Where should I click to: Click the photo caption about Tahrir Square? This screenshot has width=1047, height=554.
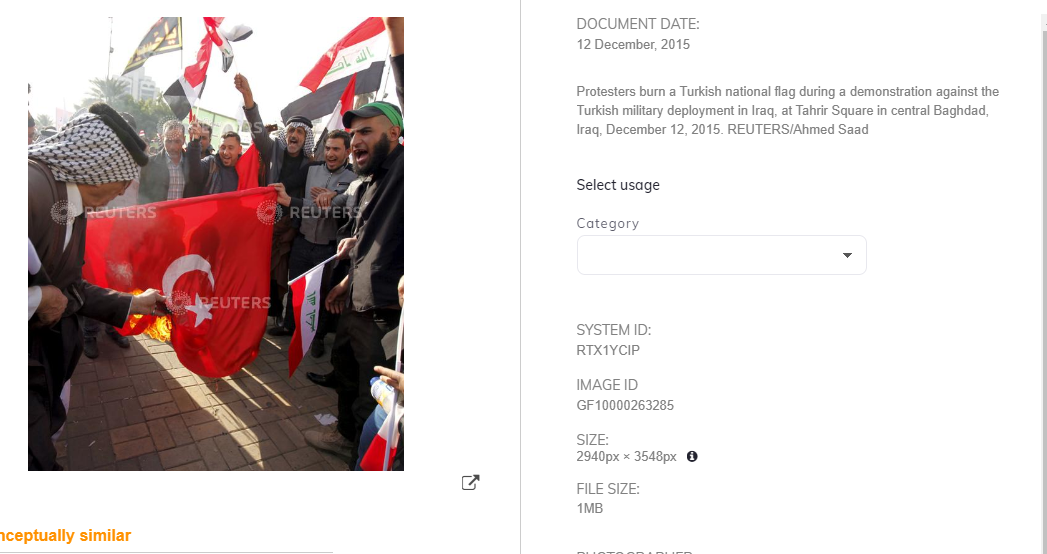click(x=788, y=110)
